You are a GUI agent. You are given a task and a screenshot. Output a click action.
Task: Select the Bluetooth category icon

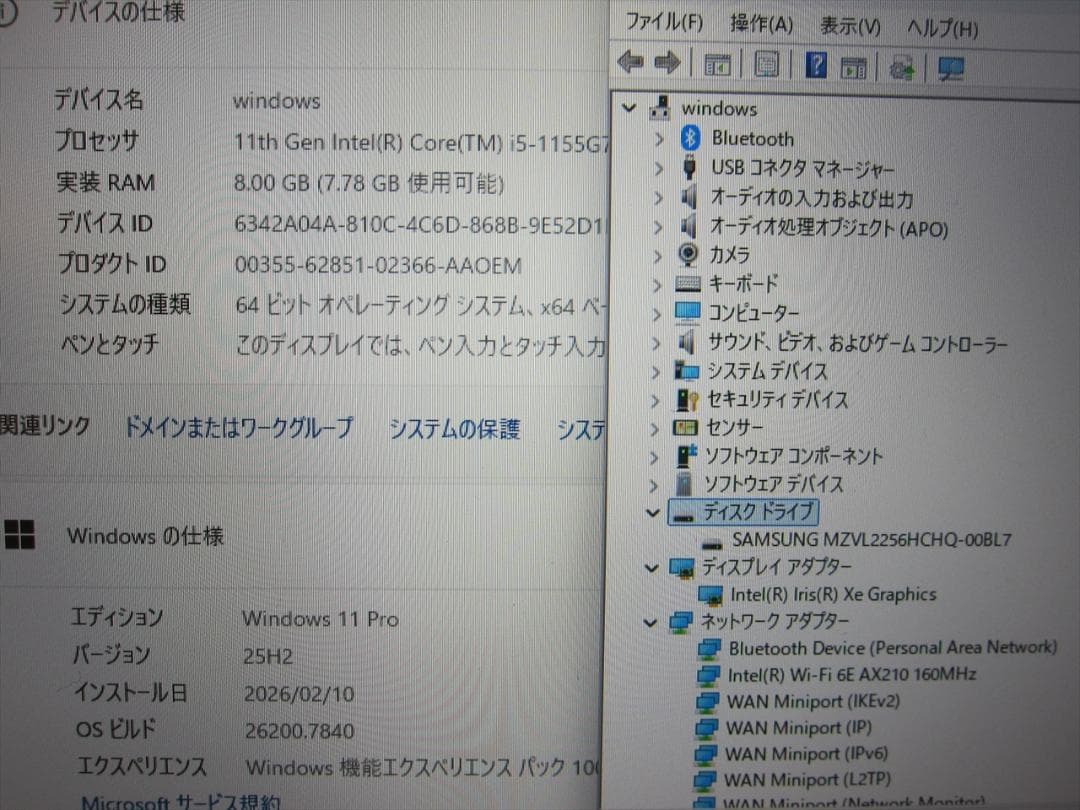click(x=690, y=138)
